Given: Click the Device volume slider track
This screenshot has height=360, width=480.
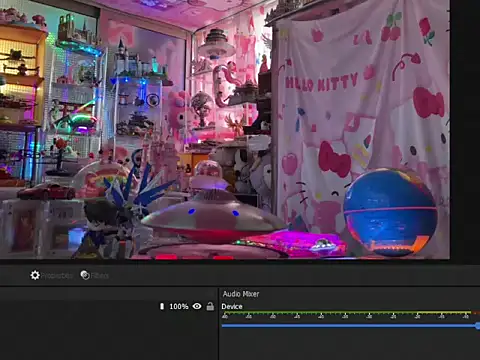Looking at the screenshot, I should (351, 326).
